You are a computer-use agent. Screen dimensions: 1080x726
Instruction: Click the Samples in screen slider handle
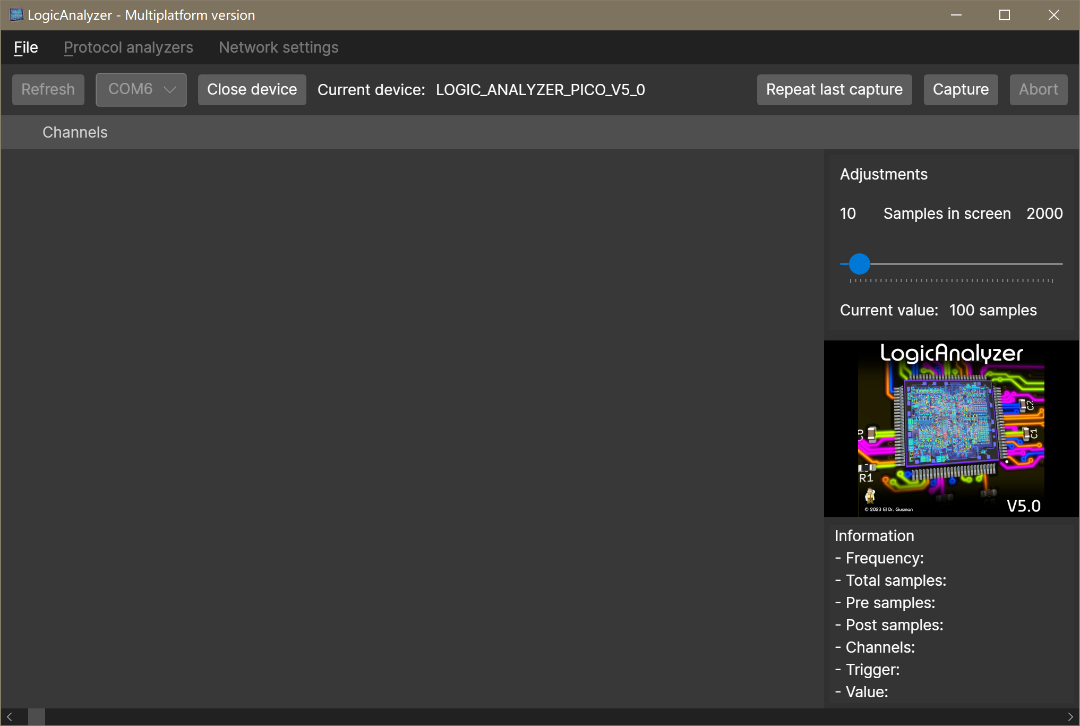coord(860,264)
